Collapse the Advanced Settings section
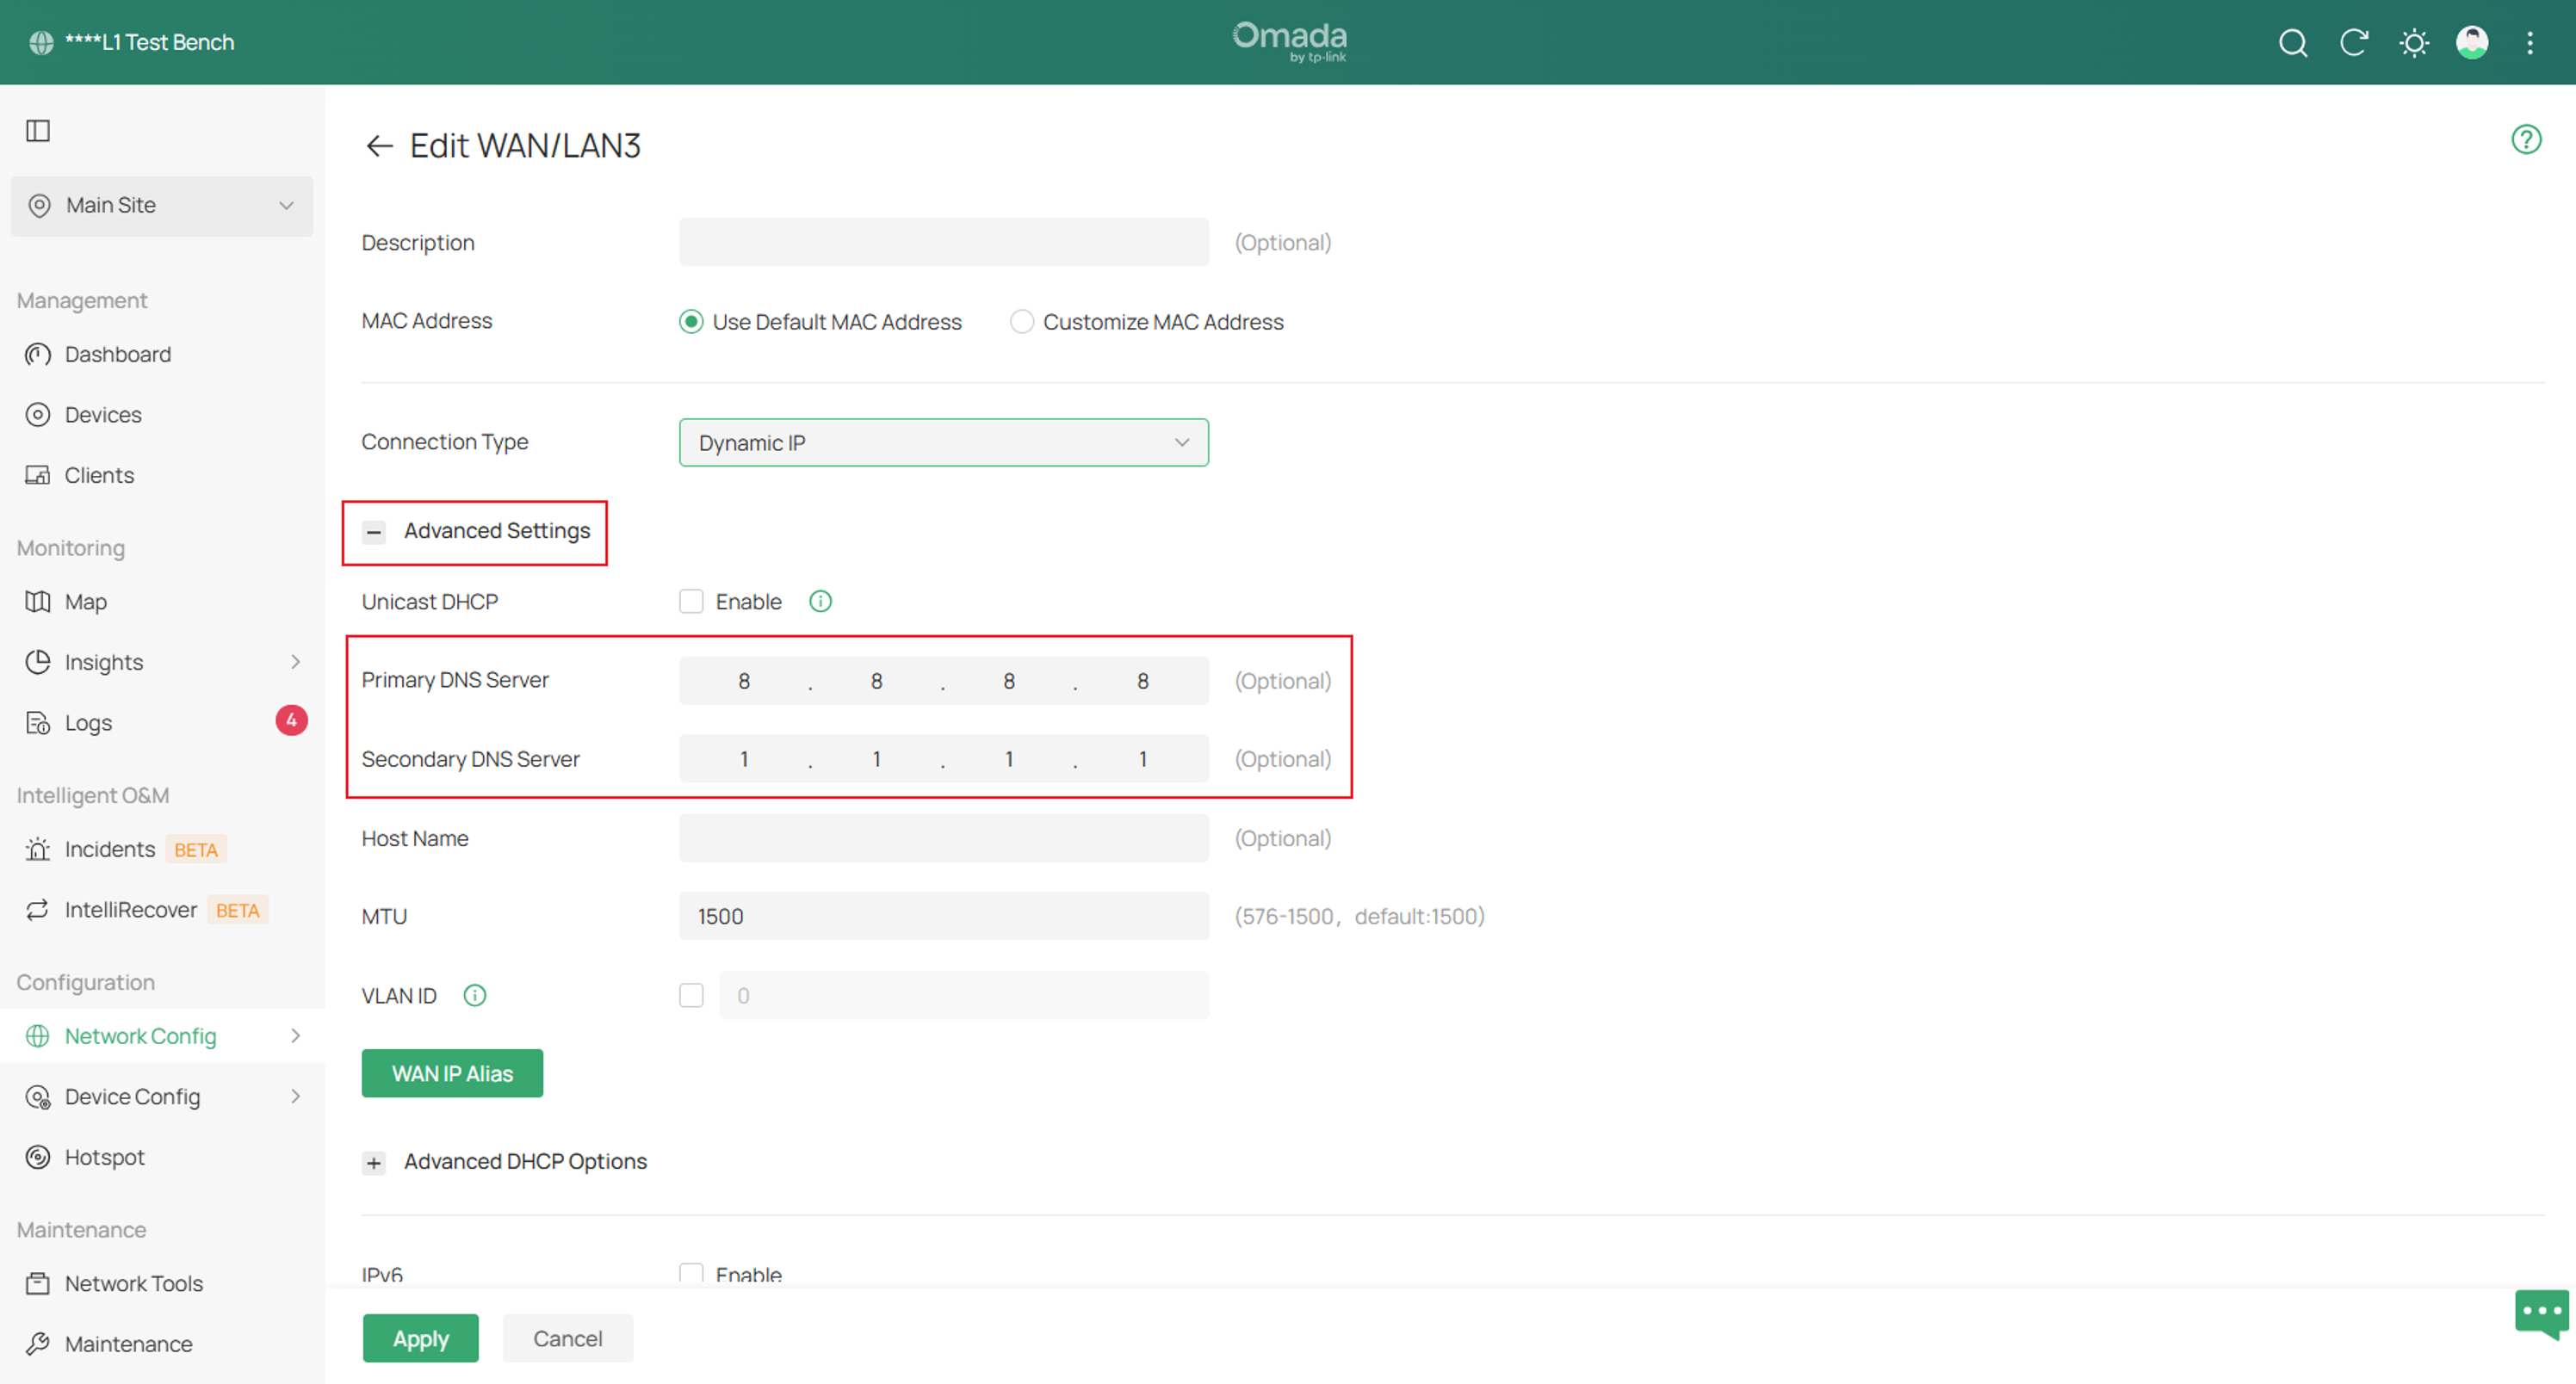Image resolution: width=2576 pixels, height=1384 pixels. point(373,532)
